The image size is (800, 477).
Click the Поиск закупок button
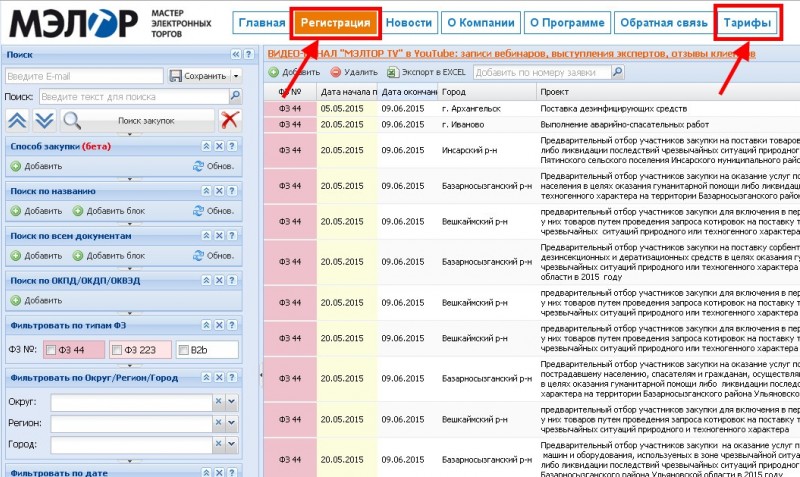(137, 121)
